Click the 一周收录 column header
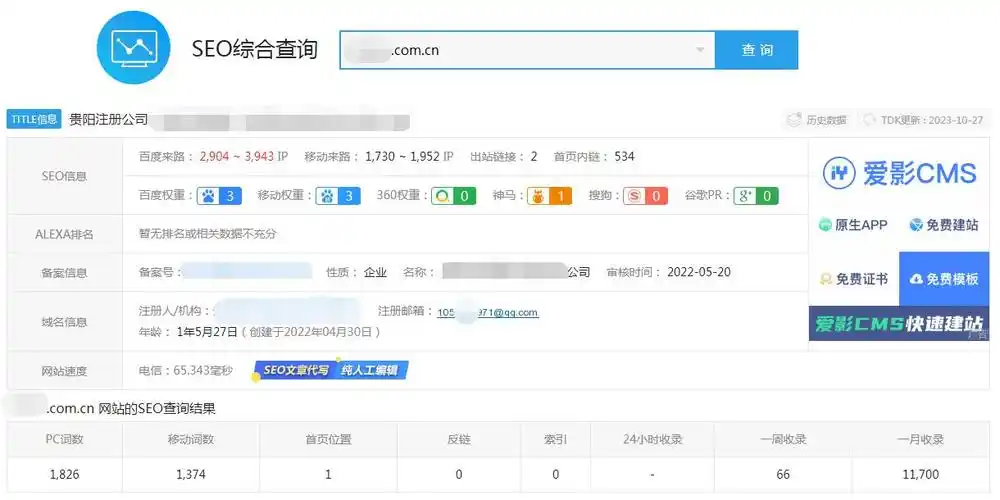 pyautogui.click(x=783, y=439)
